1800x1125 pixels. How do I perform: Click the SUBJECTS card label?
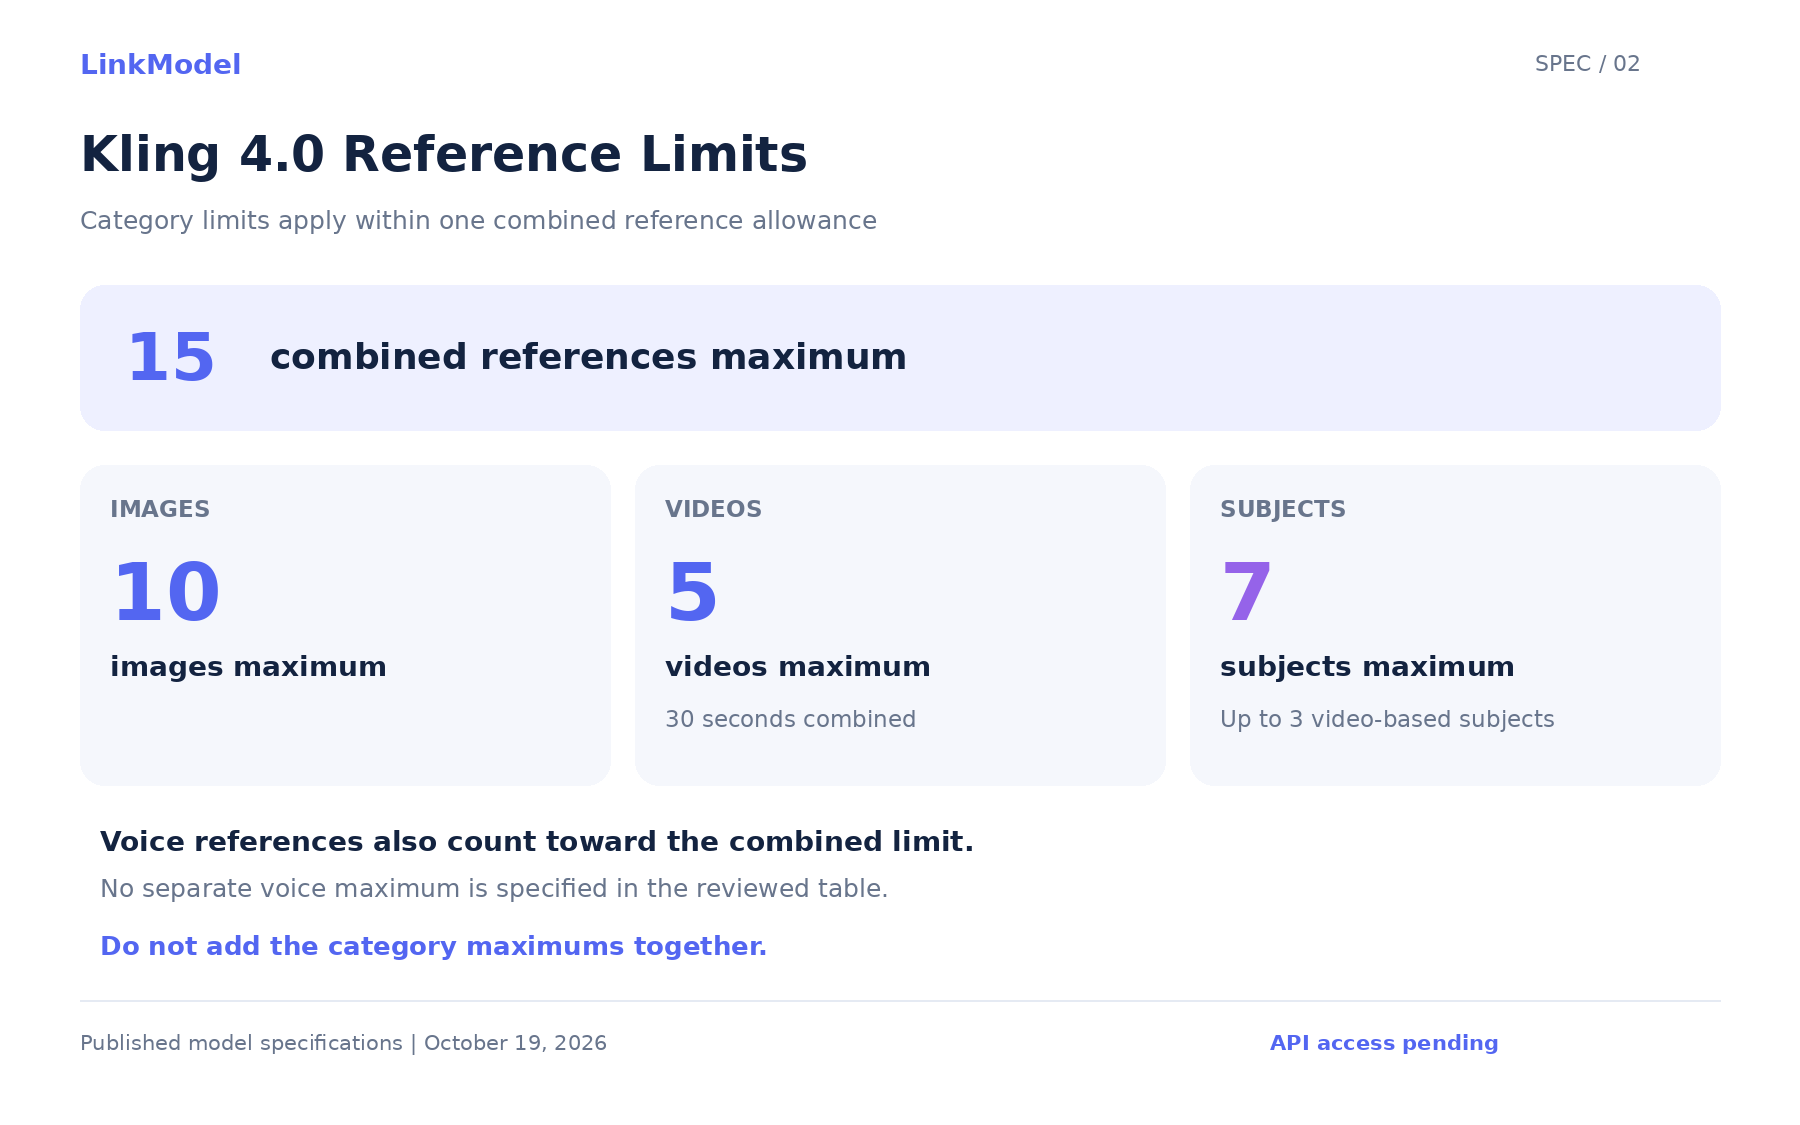pyautogui.click(x=1283, y=509)
